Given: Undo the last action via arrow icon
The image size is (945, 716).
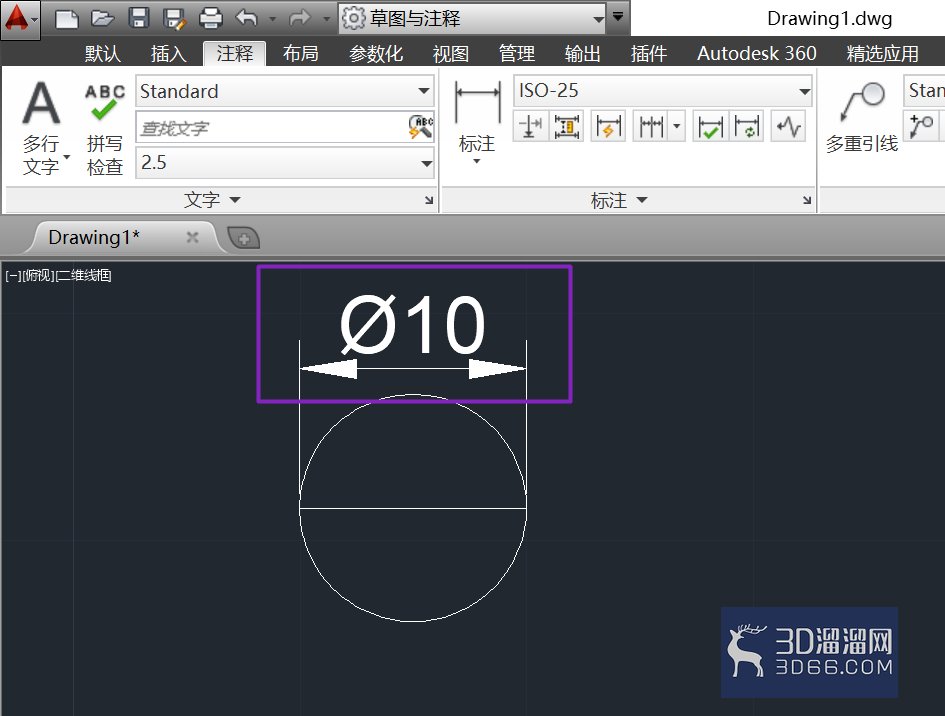Looking at the screenshot, I should 246,18.
